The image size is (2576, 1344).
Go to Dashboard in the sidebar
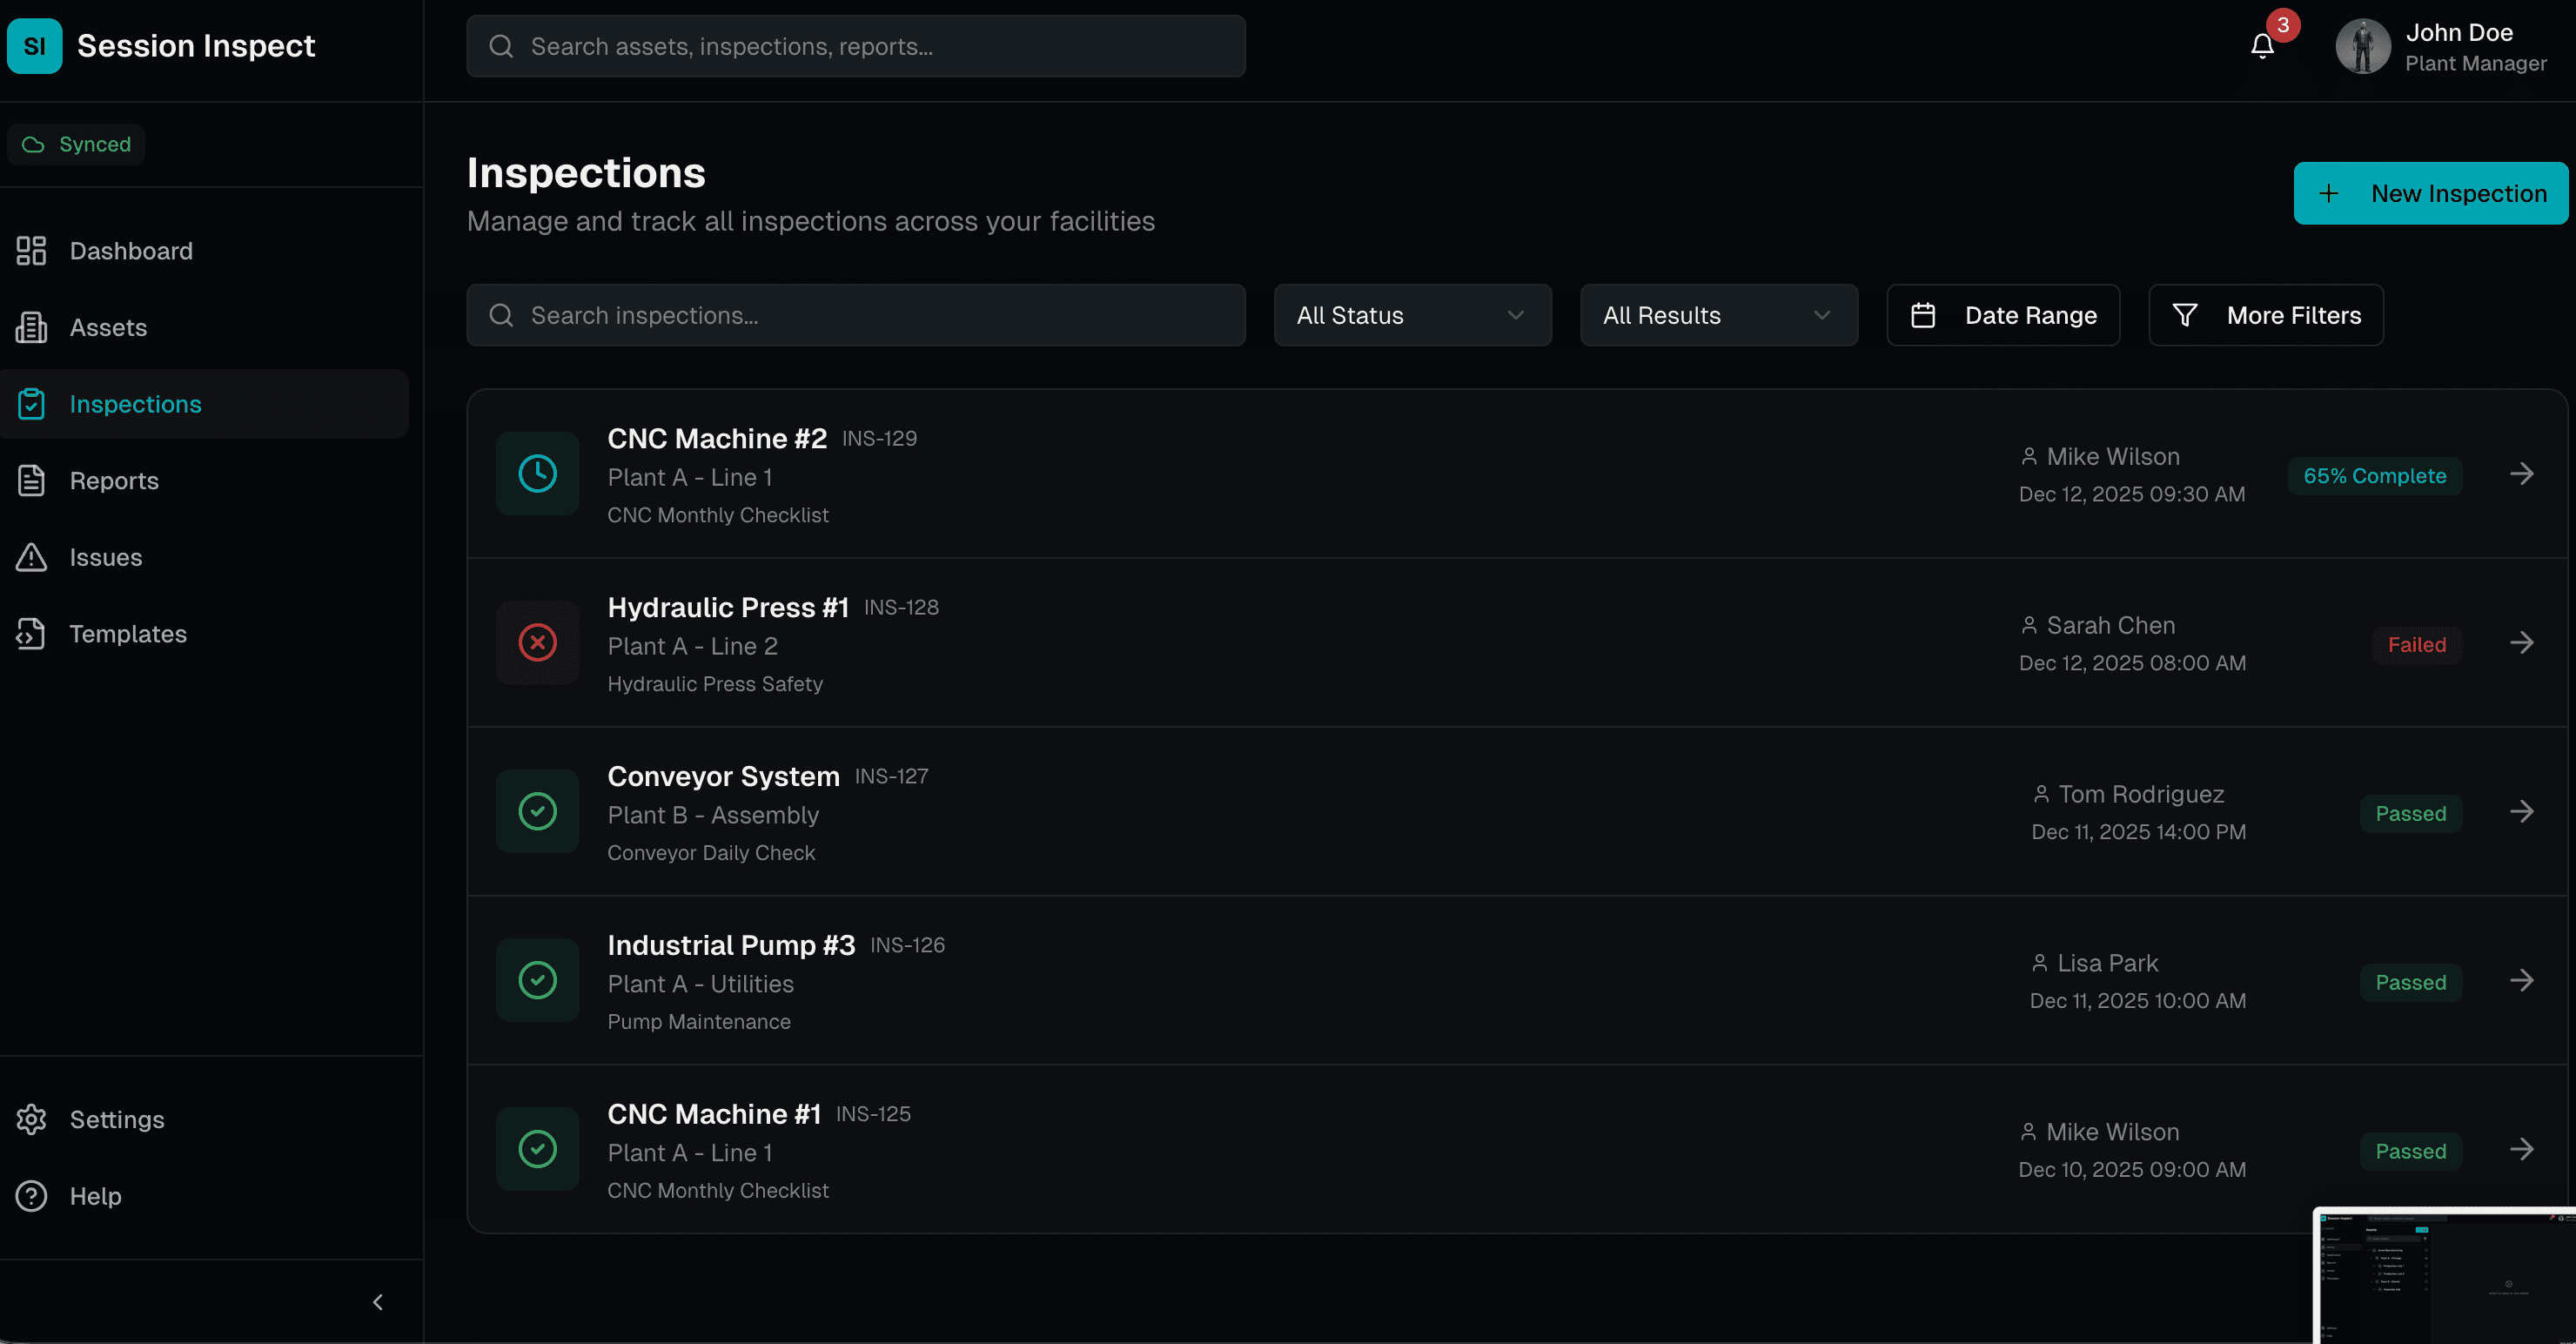click(130, 251)
